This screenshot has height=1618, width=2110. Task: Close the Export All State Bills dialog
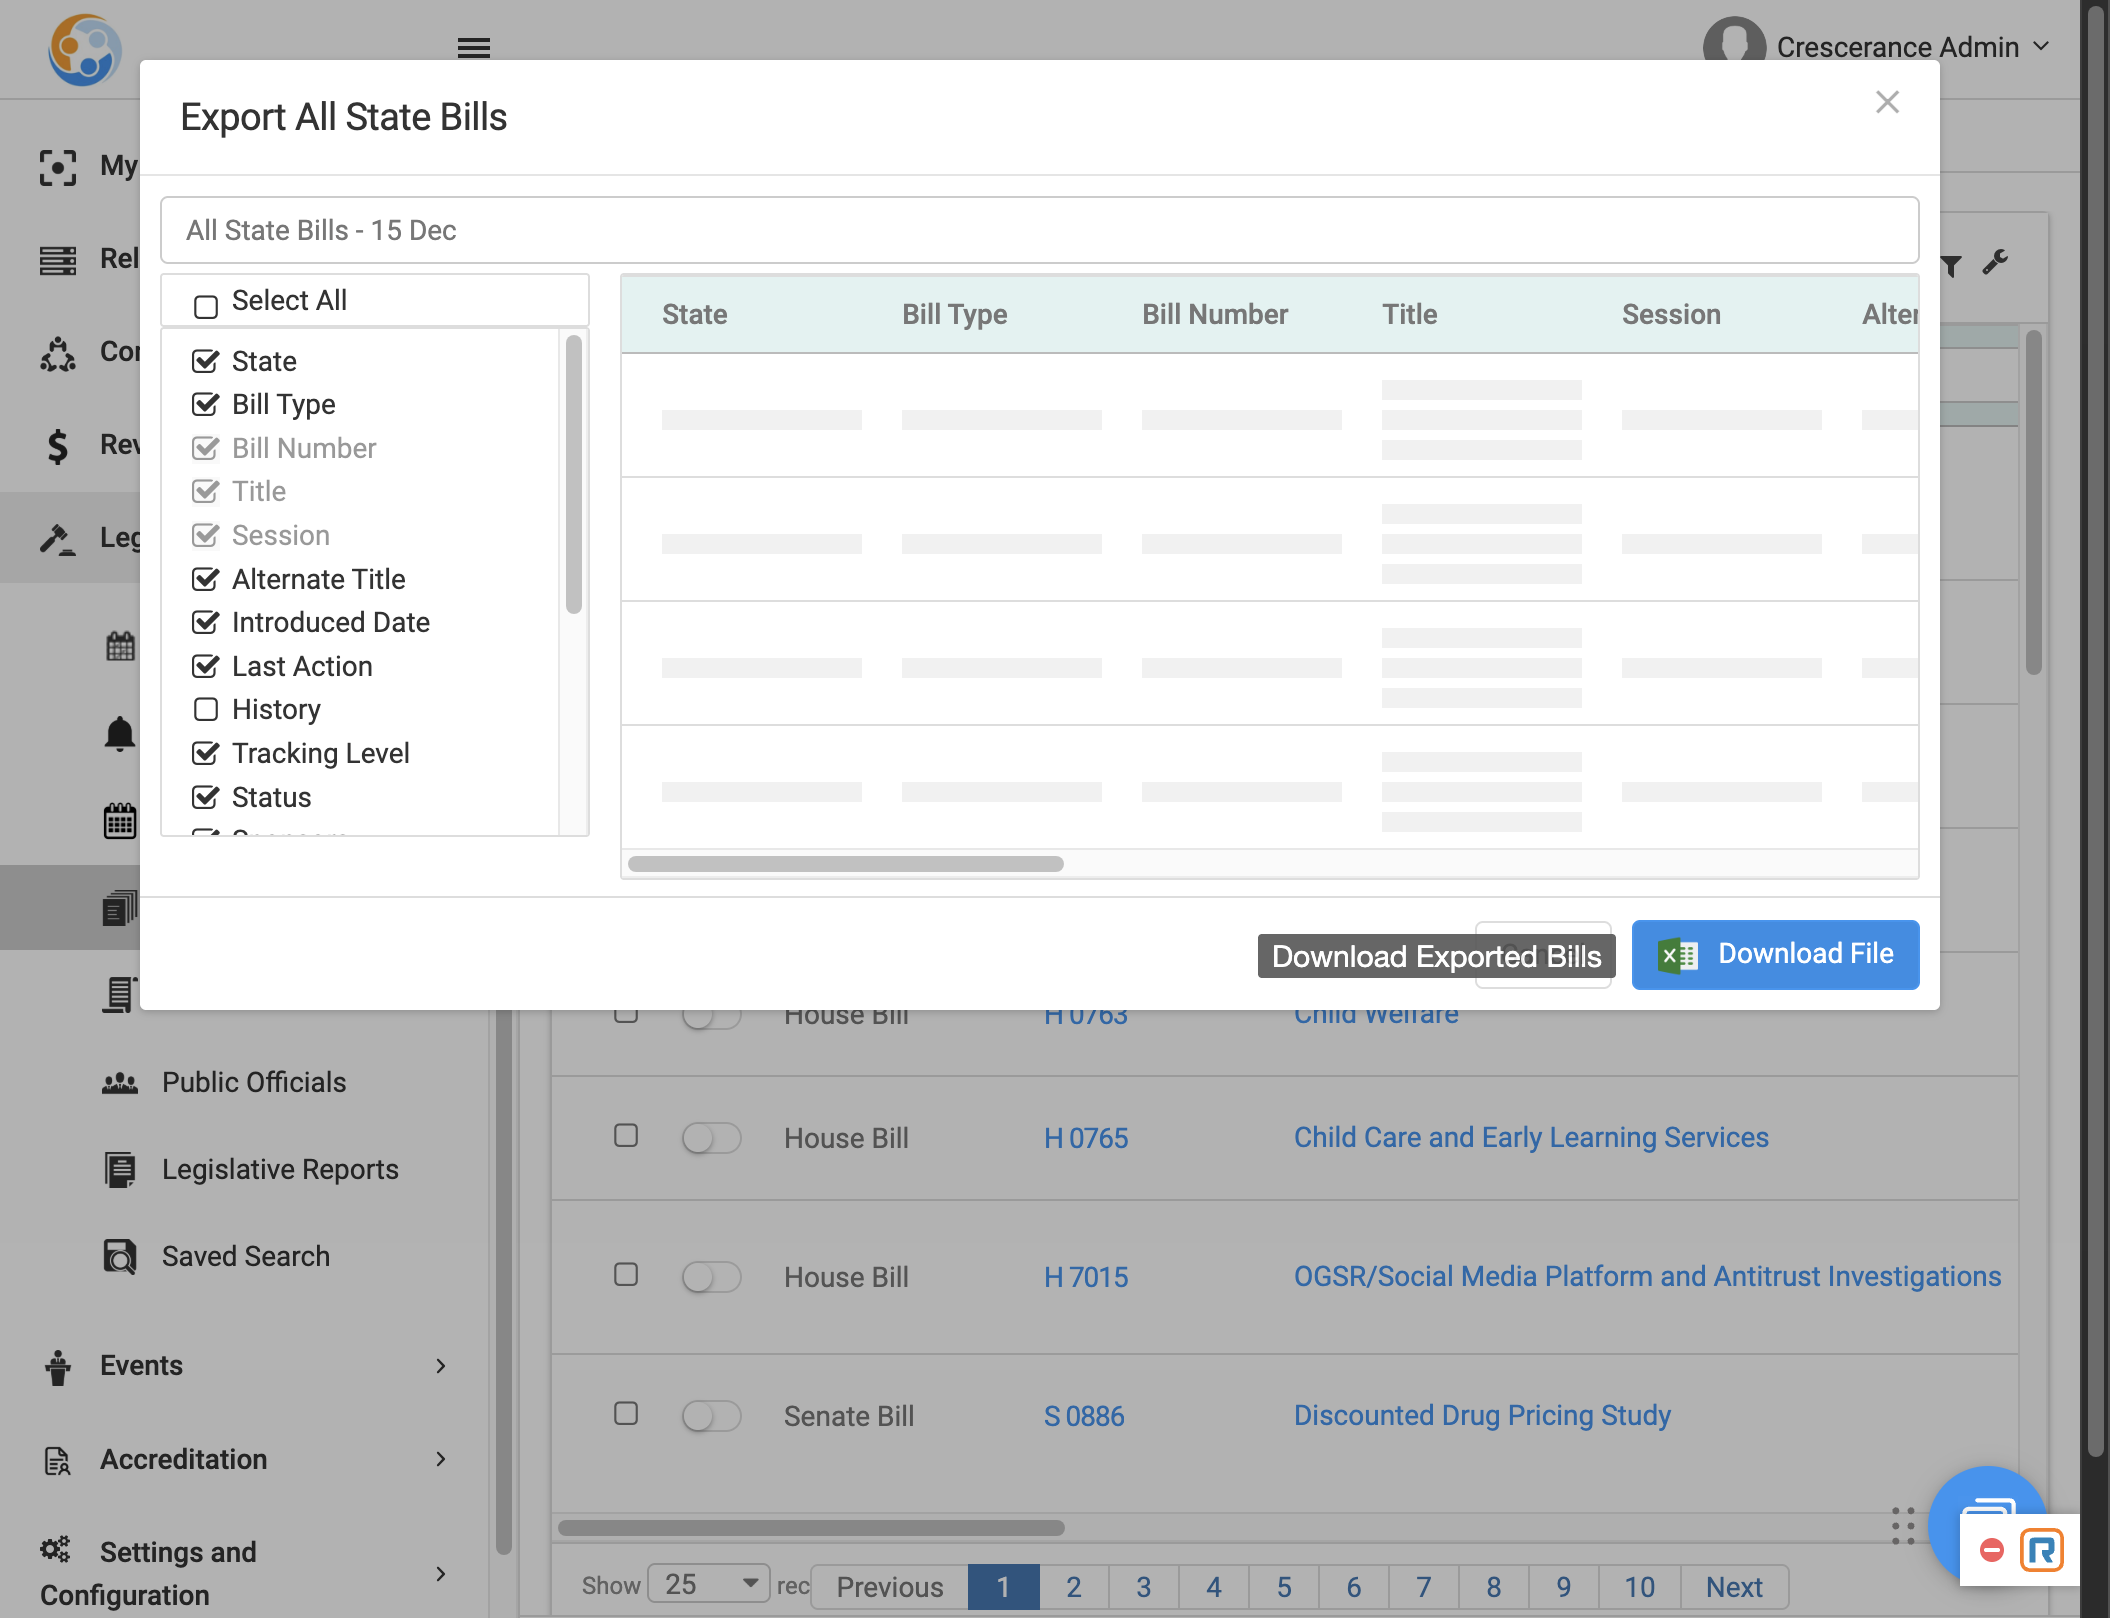pyautogui.click(x=1887, y=102)
